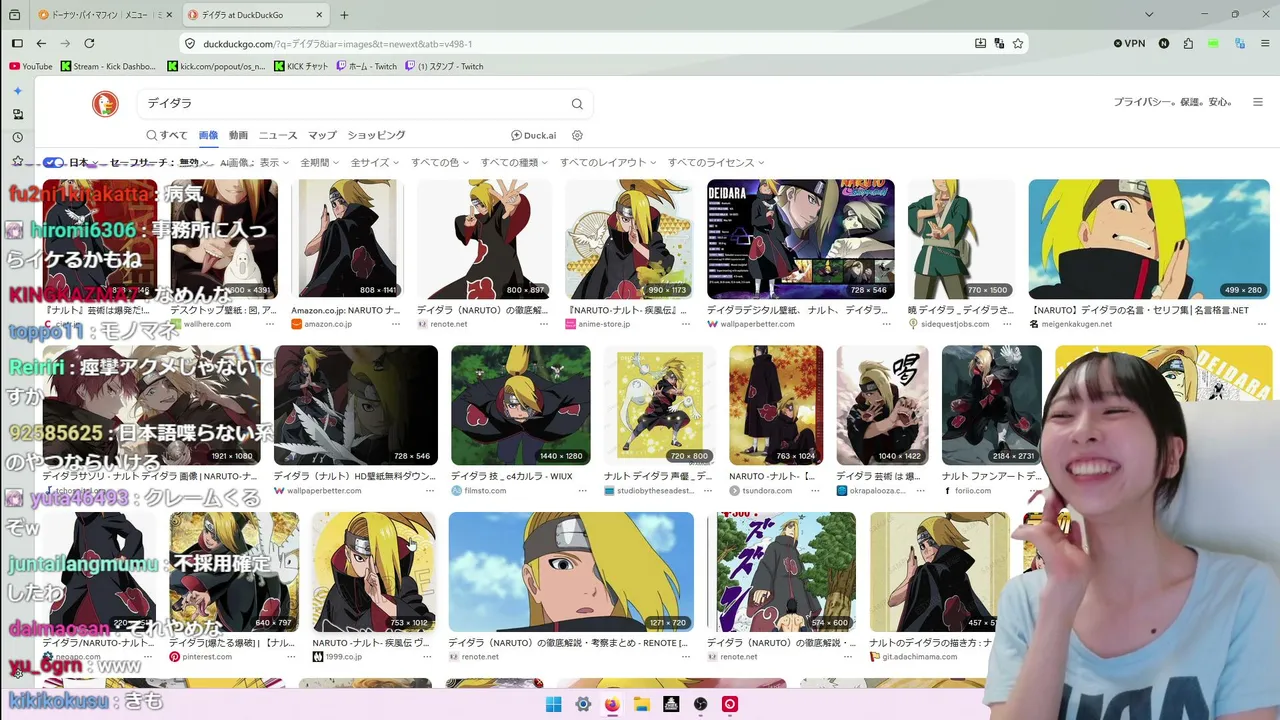Screen dimensions: 1280x720
Task: Switch to the 動画 videos tab
Action: (238, 135)
